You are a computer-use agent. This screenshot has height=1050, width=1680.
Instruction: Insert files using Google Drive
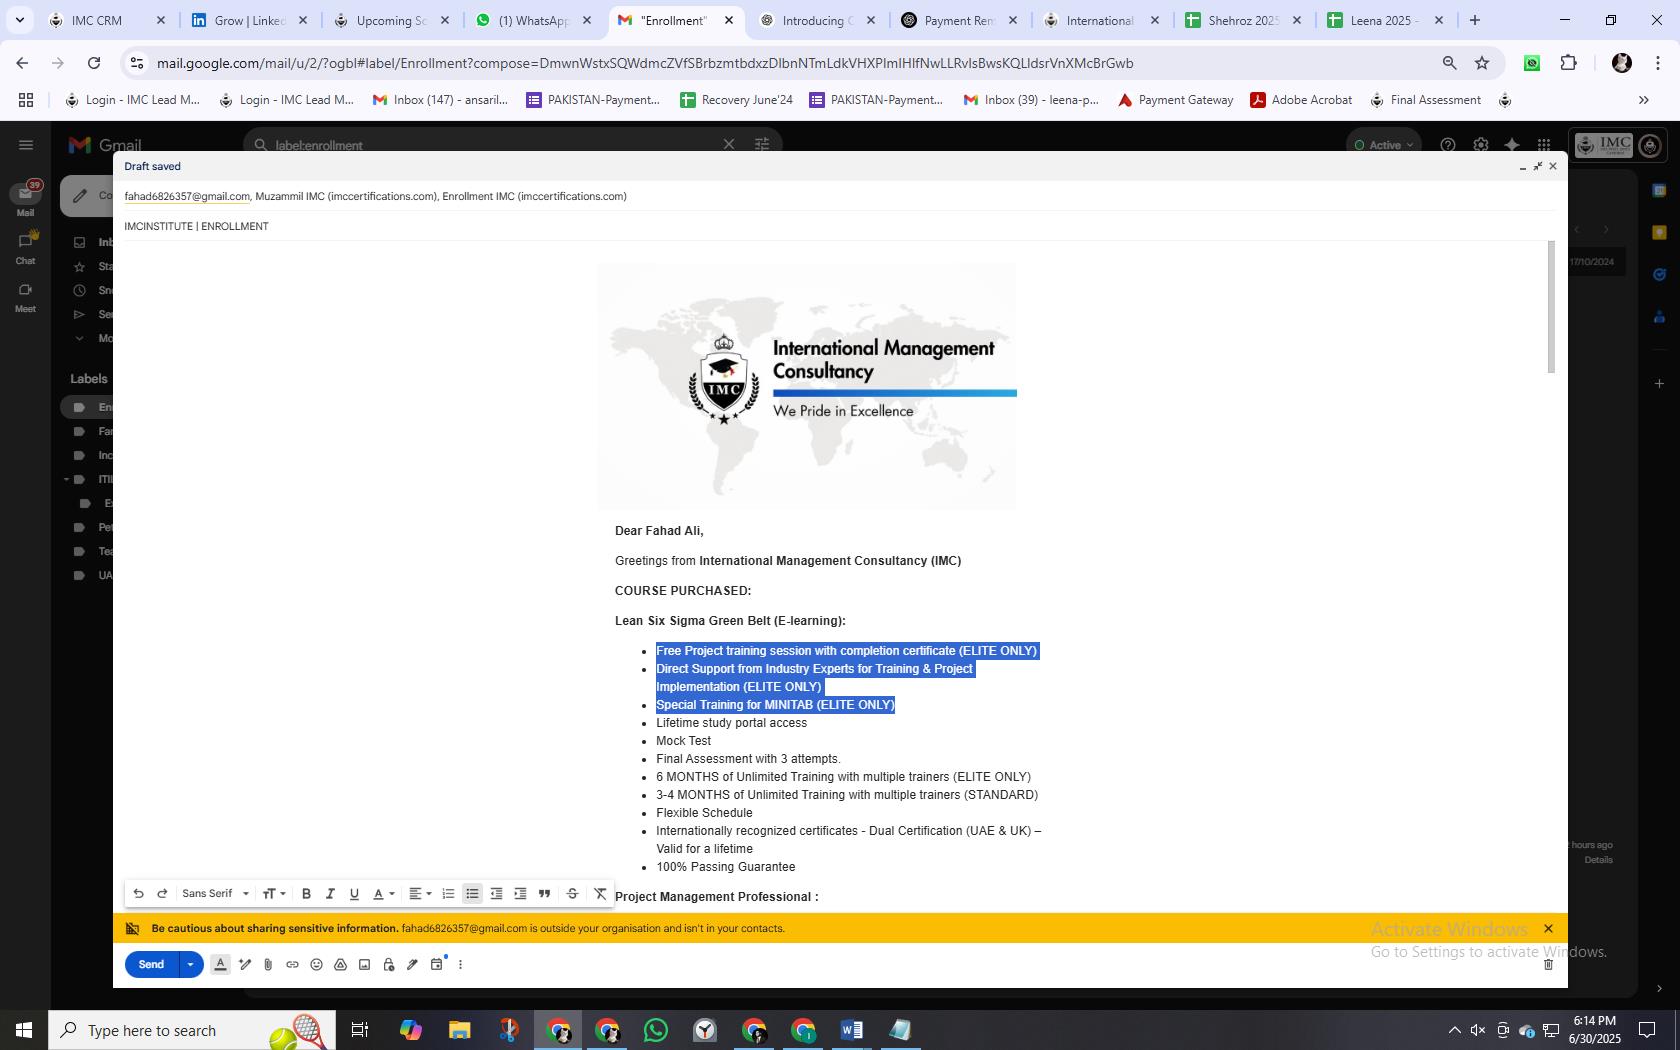pos(340,965)
